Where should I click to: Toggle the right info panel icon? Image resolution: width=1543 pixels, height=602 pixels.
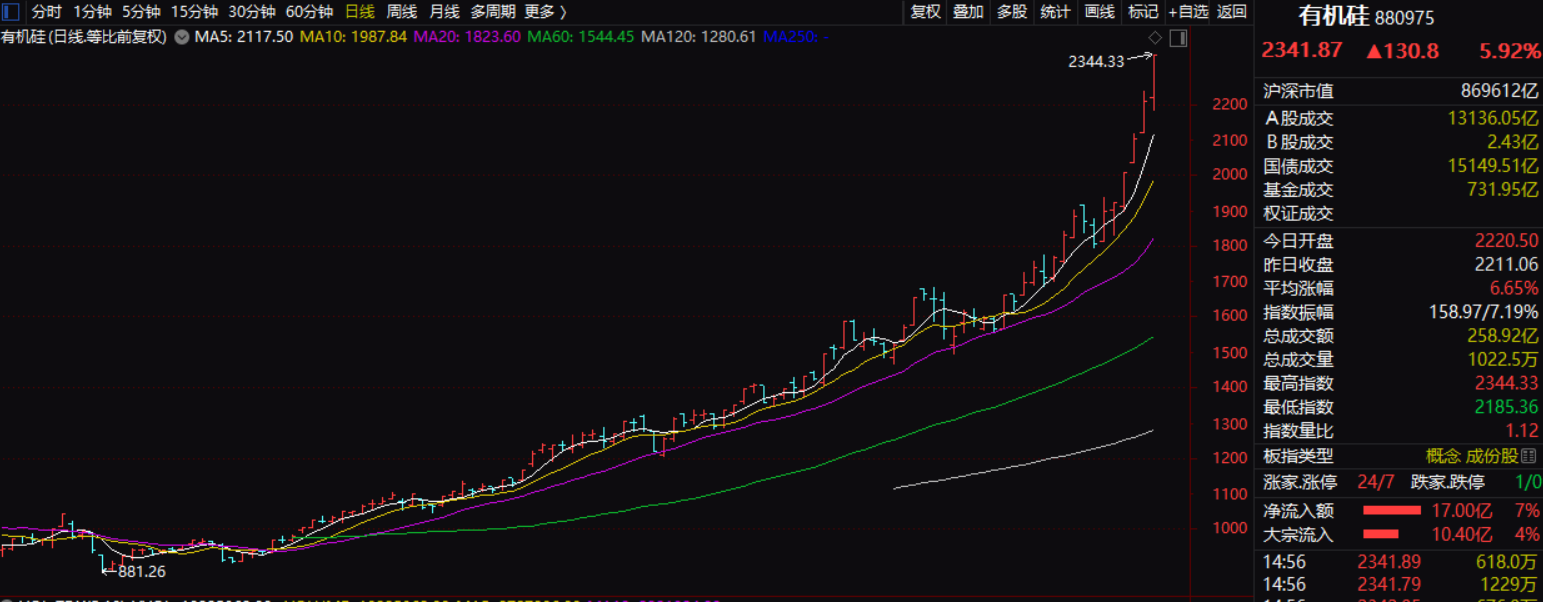[x=1177, y=38]
